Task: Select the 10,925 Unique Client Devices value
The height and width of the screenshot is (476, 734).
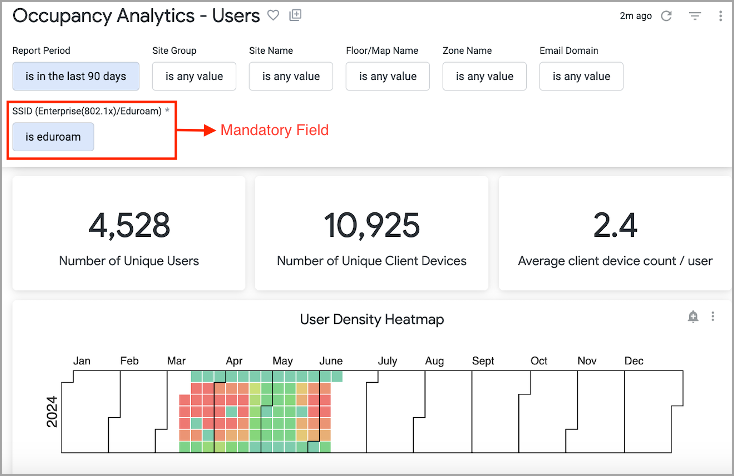Action: (371, 226)
